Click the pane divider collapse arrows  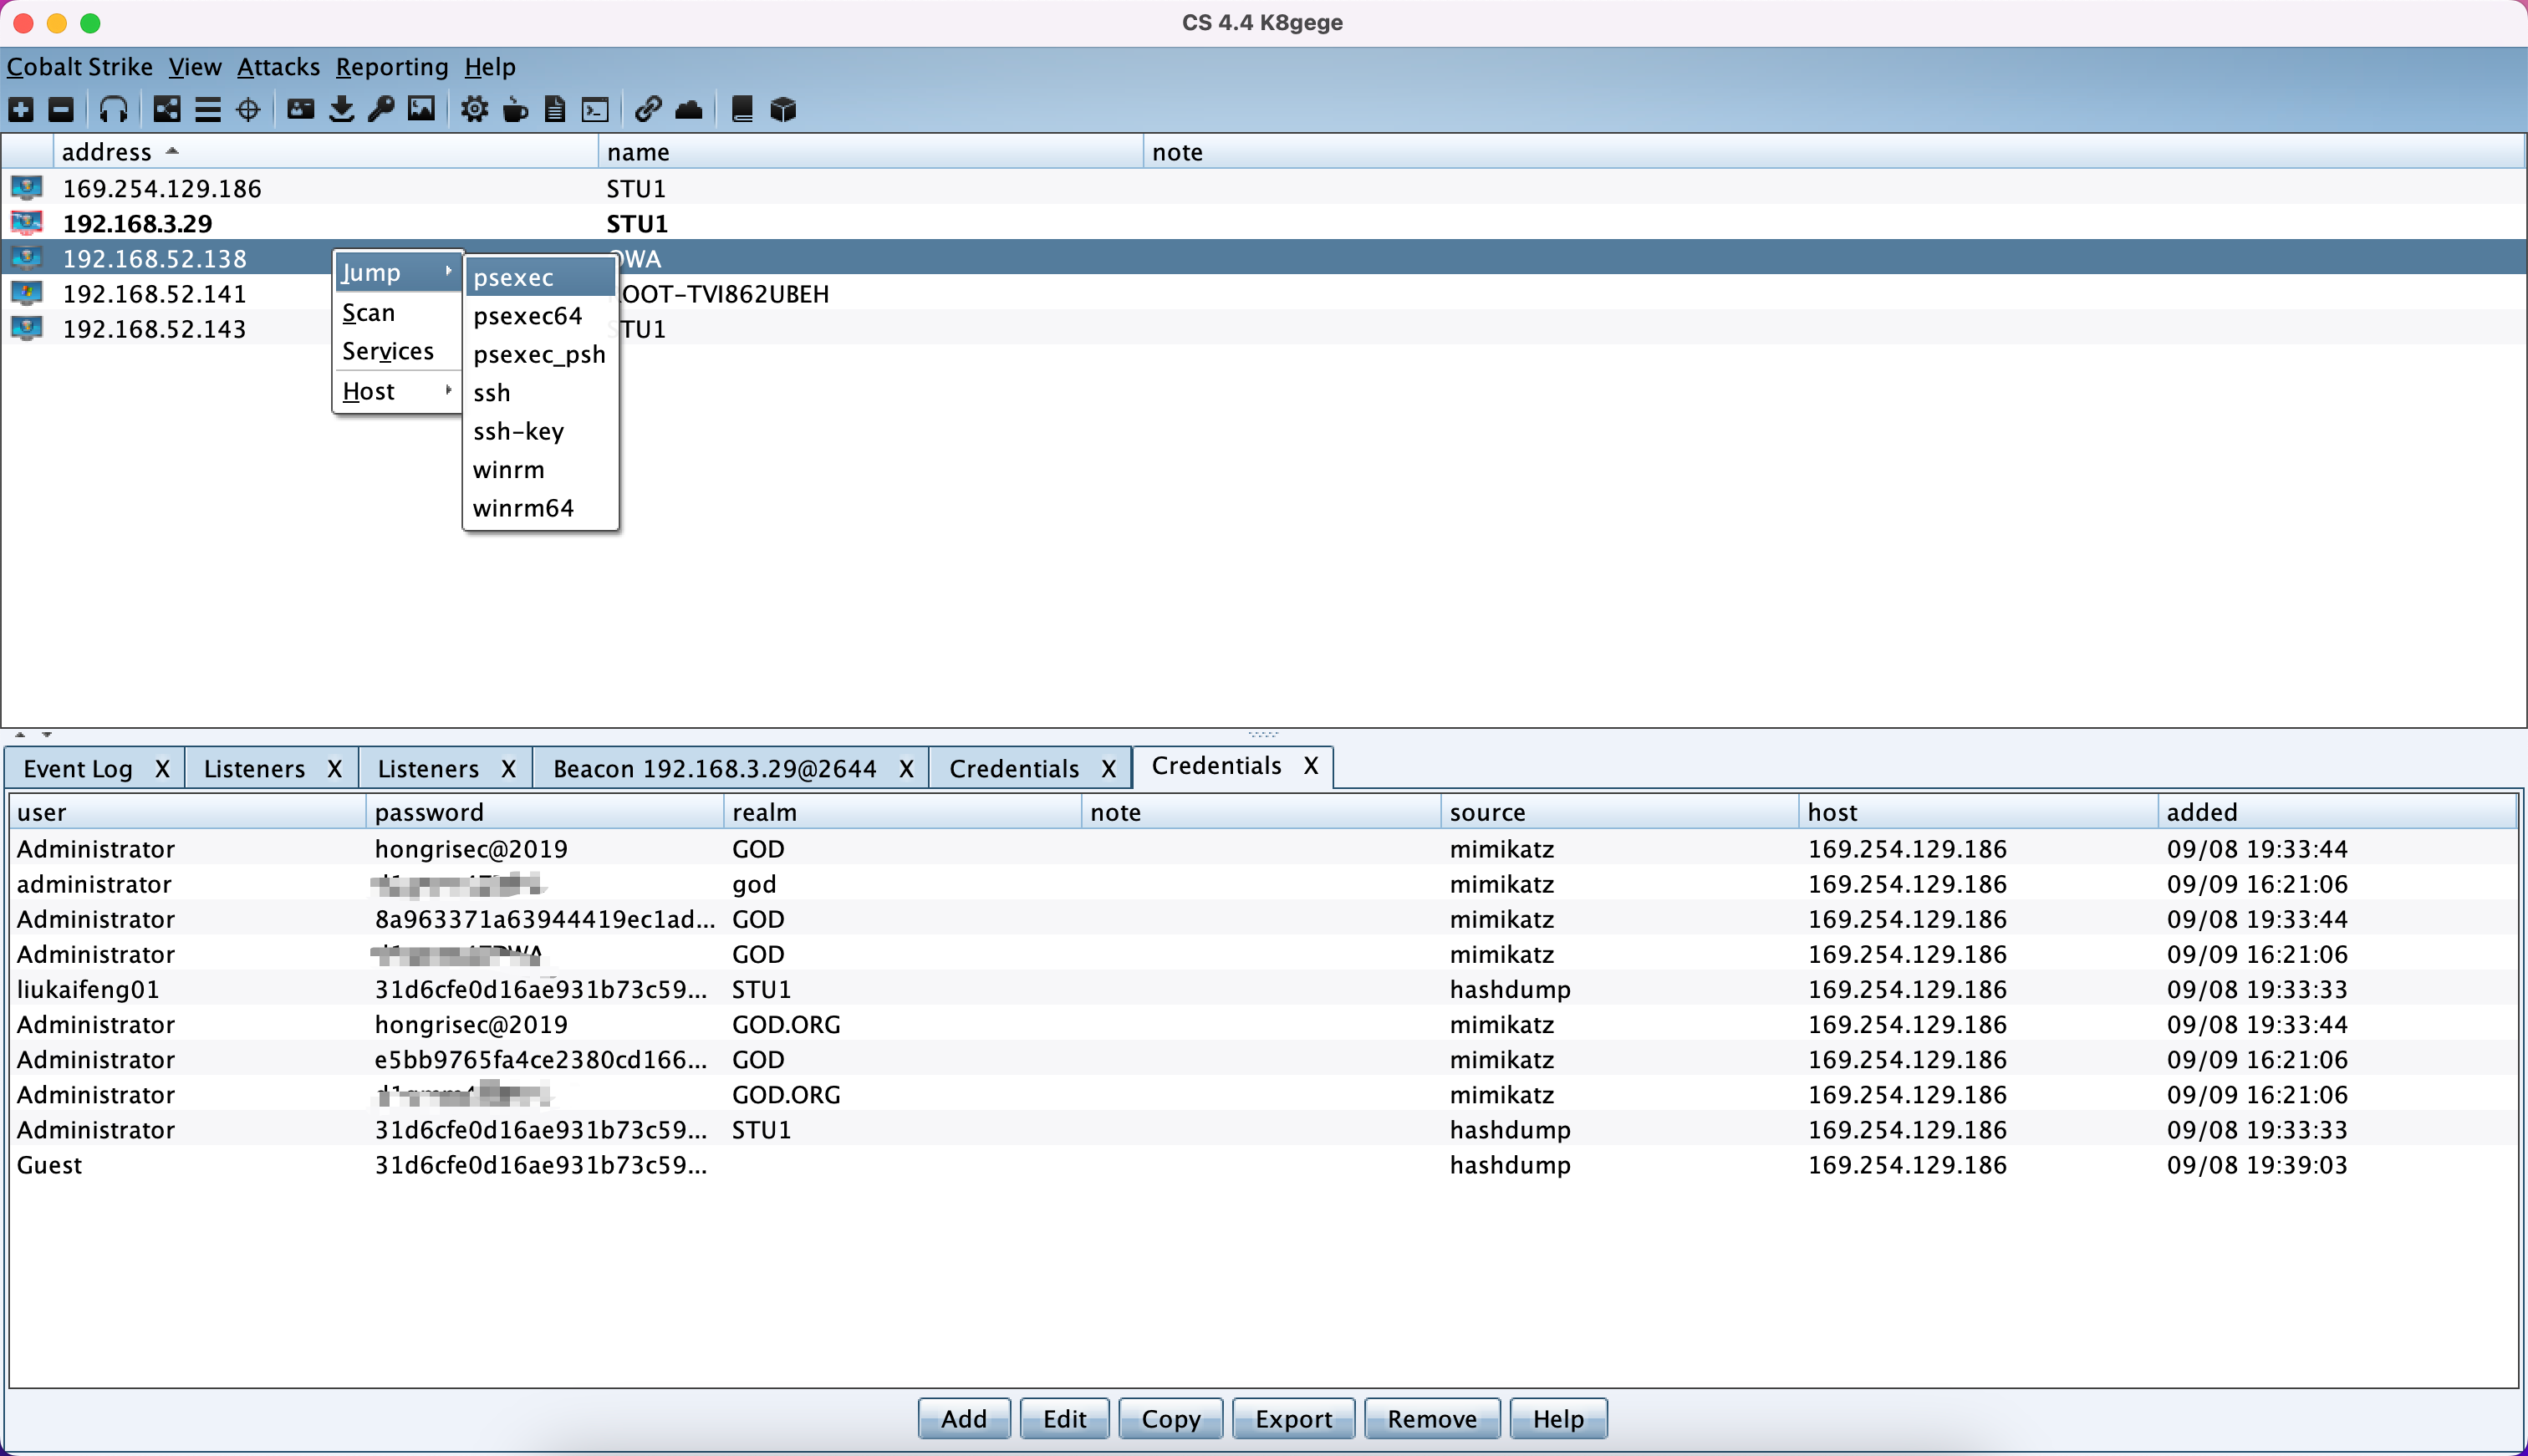(33, 735)
